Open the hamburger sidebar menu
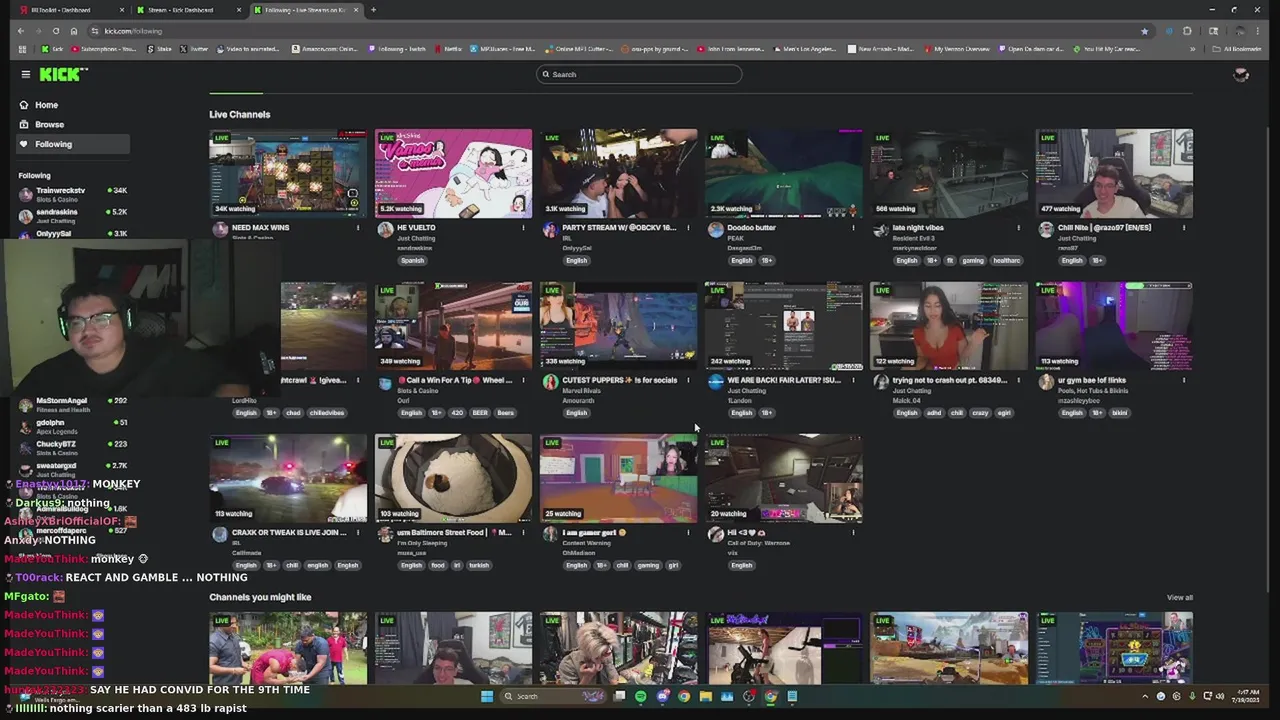 25,74
